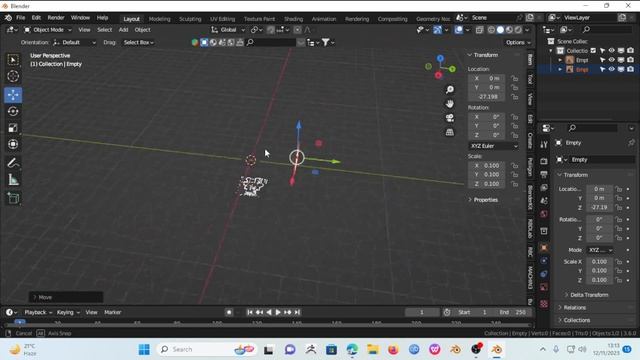640x360 pixels.
Task: Select the Transform tool
Action: pyautogui.click(x=13, y=144)
